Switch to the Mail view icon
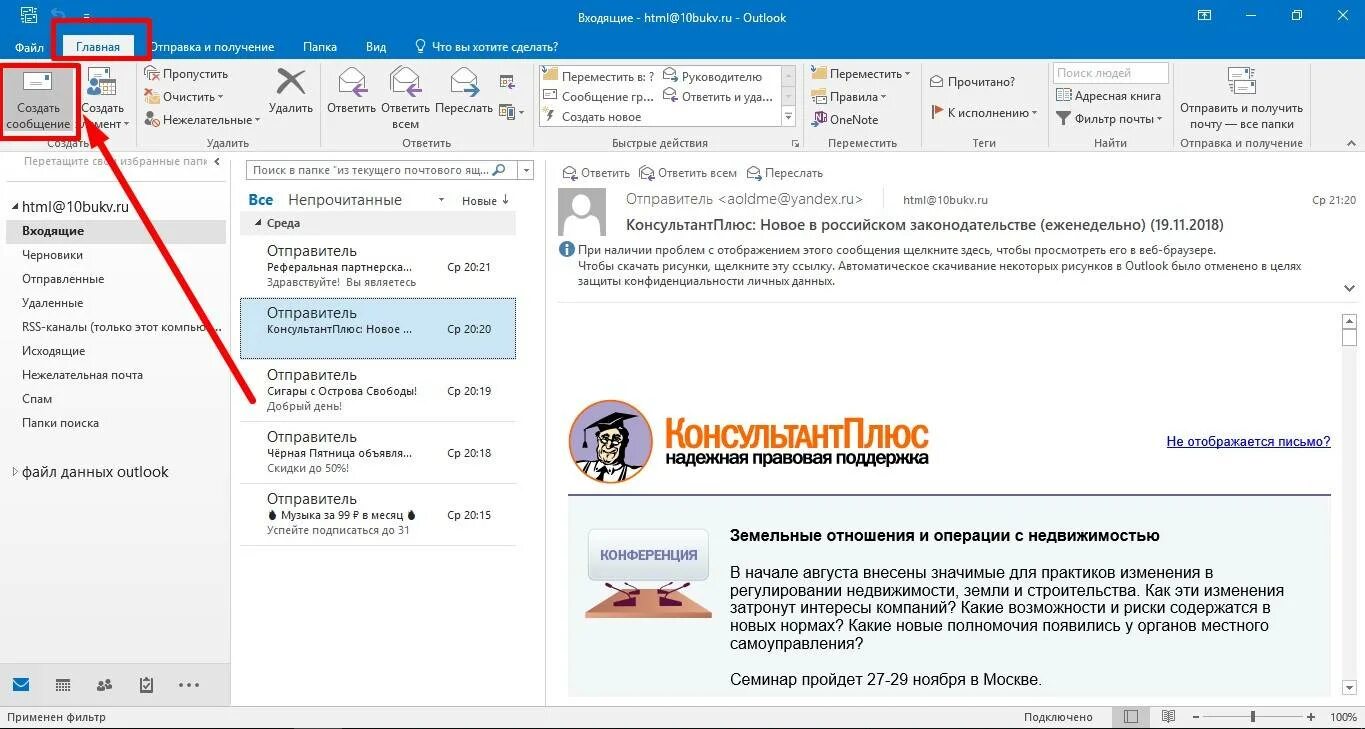Viewport: 1365px width, 729px height. click(21, 685)
